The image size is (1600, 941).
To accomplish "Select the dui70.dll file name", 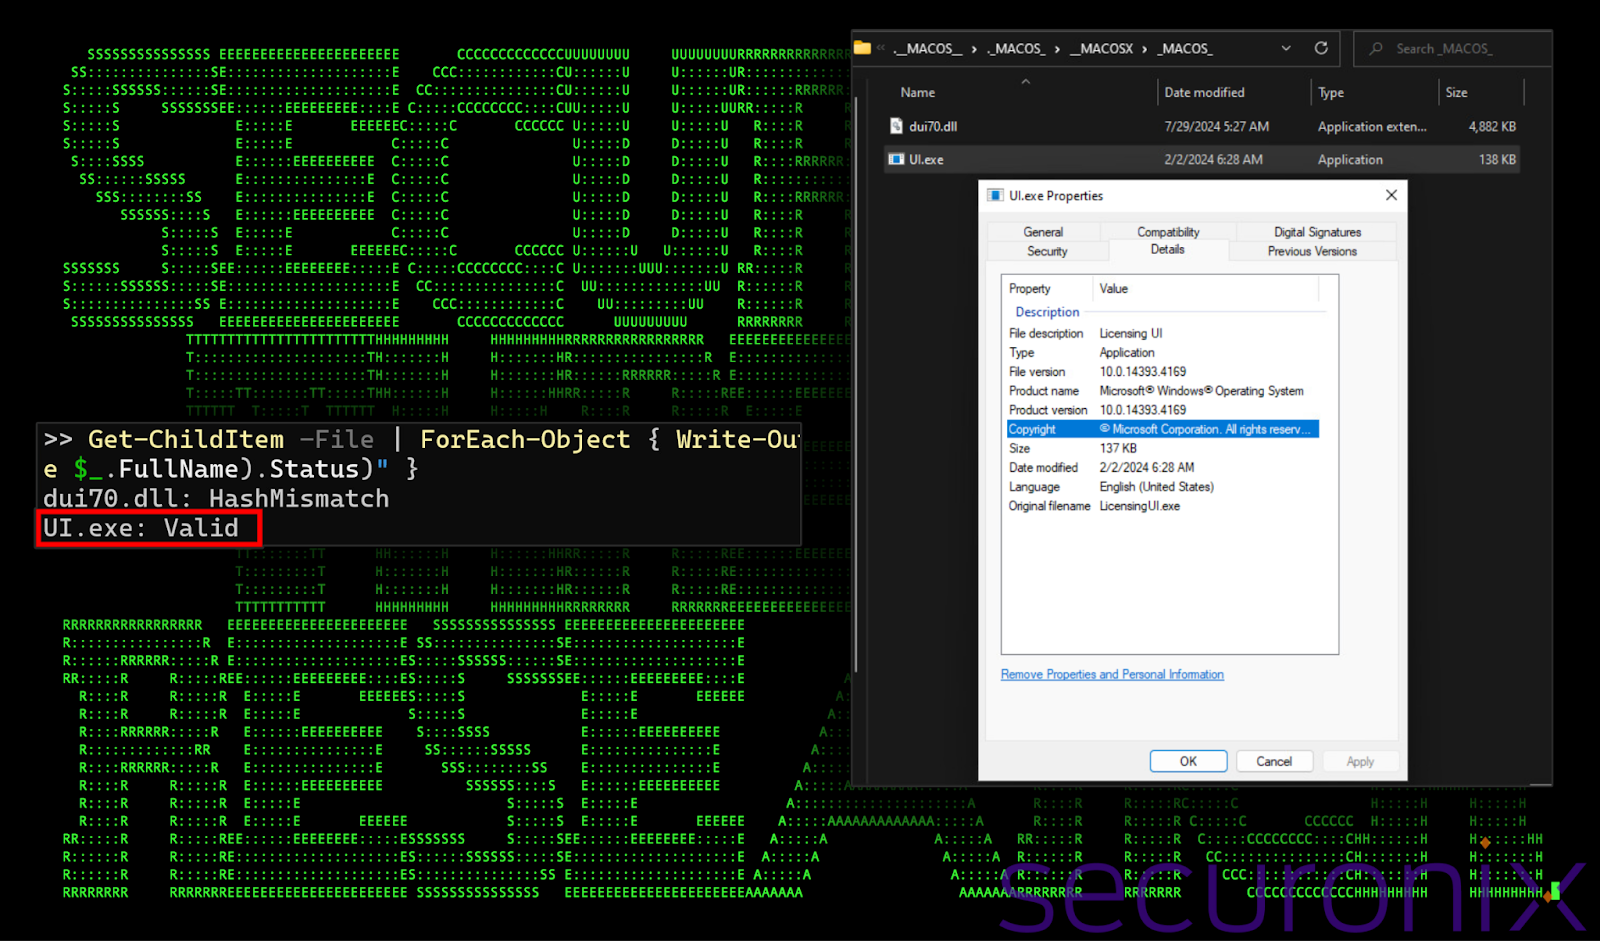I will coord(933,126).
